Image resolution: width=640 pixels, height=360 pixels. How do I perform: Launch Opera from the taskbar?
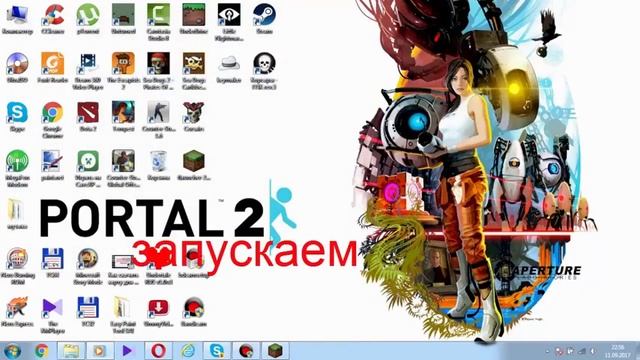tap(158, 351)
